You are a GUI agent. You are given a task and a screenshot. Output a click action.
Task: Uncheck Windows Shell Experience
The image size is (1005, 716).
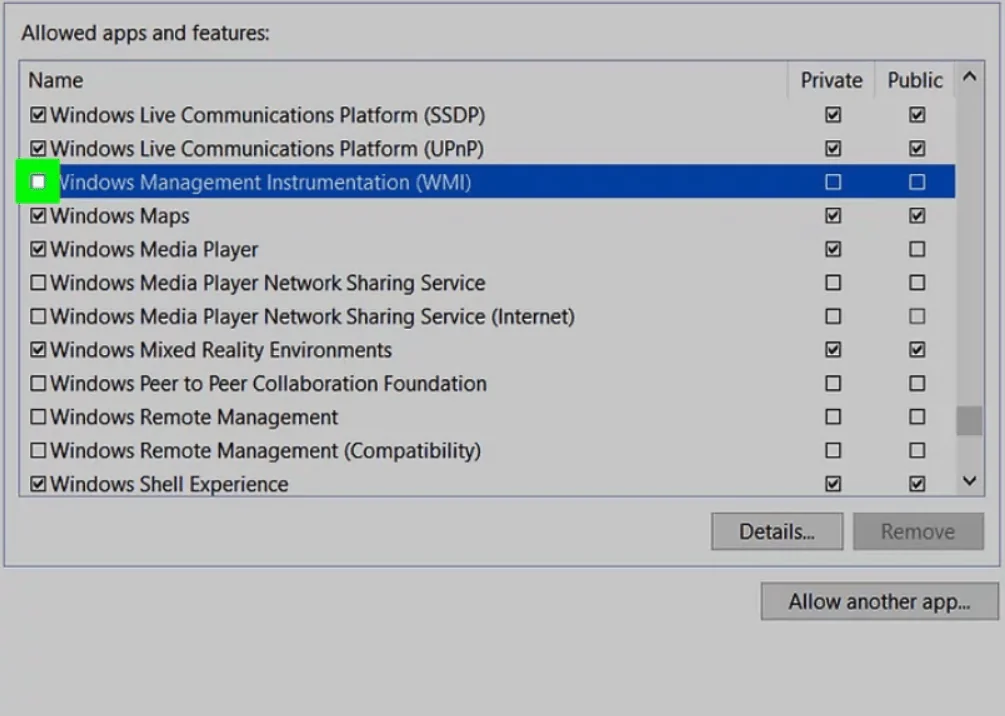pos(37,484)
